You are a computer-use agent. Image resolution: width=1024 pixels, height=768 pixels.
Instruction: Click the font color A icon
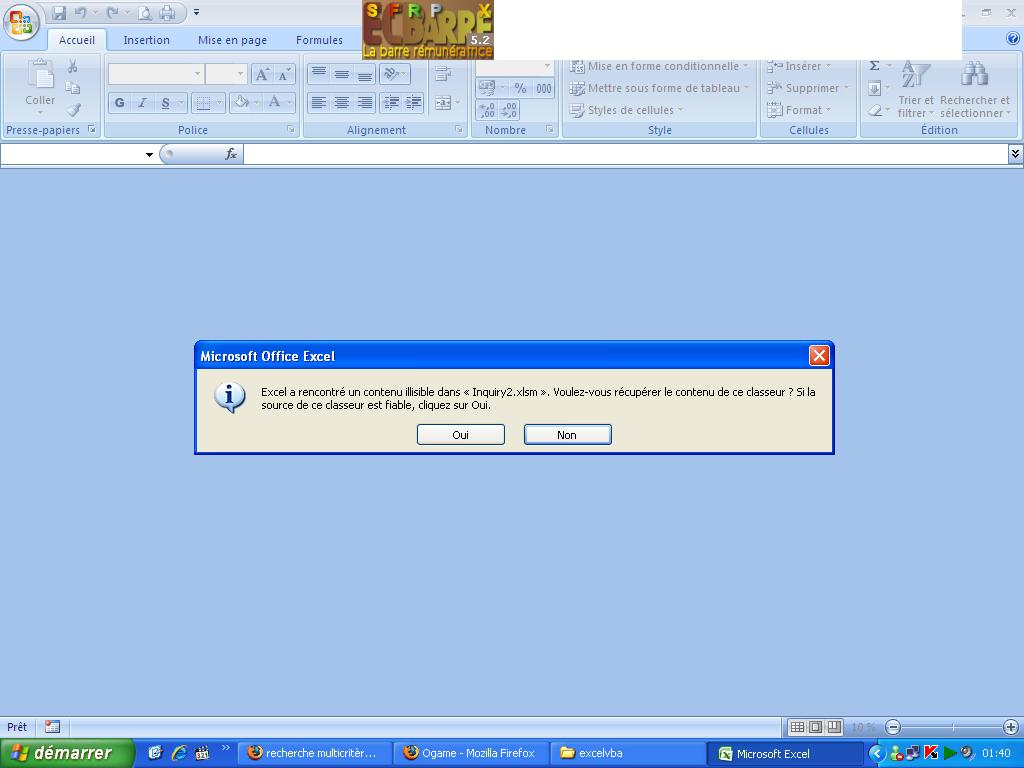tap(274, 103)
